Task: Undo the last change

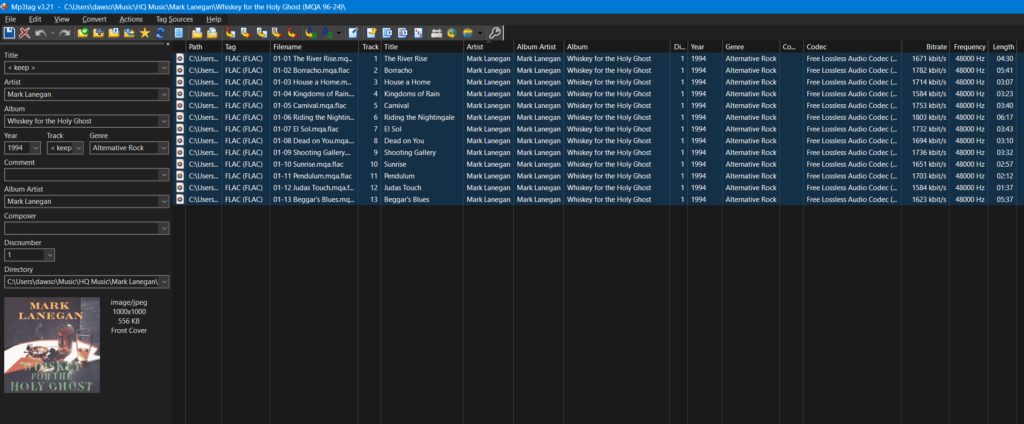Action: (x=40, y=33)
